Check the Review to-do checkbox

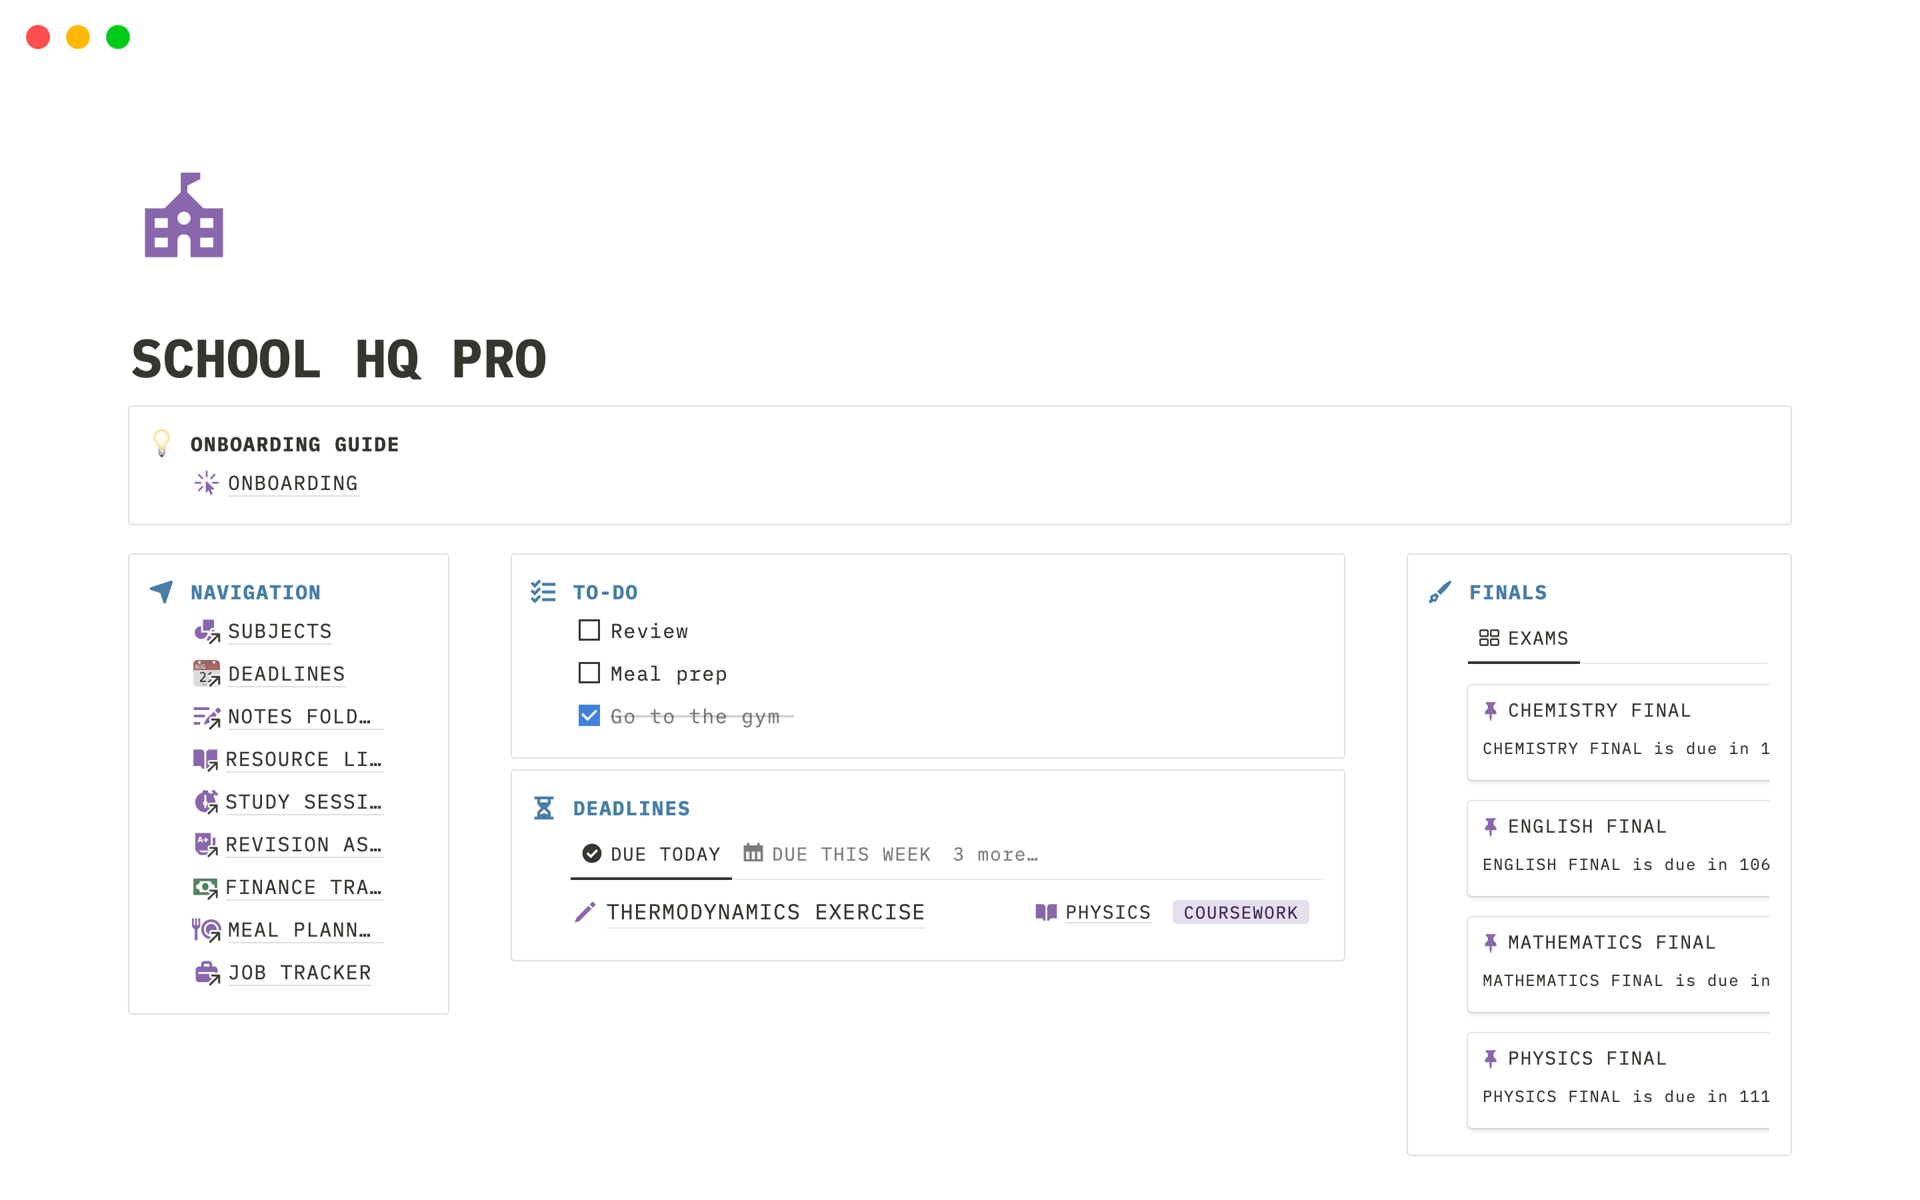589,630
